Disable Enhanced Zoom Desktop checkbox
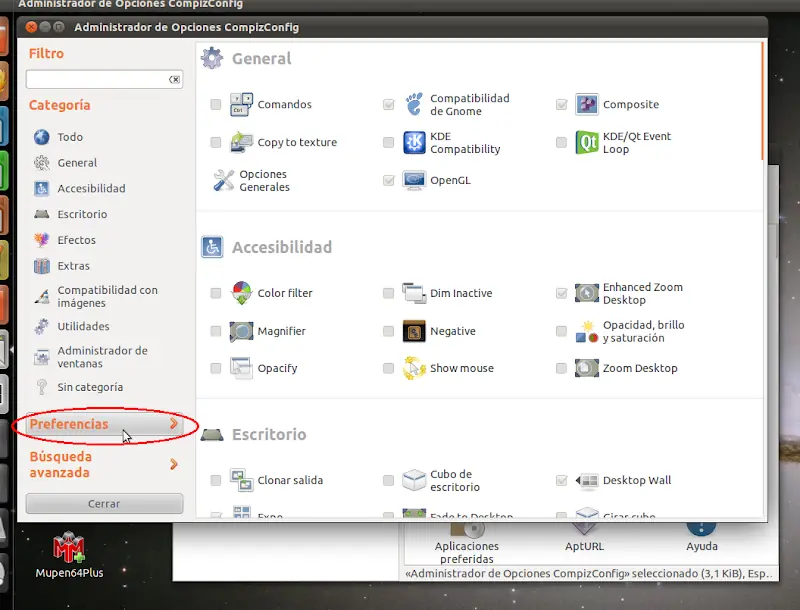 561,293
